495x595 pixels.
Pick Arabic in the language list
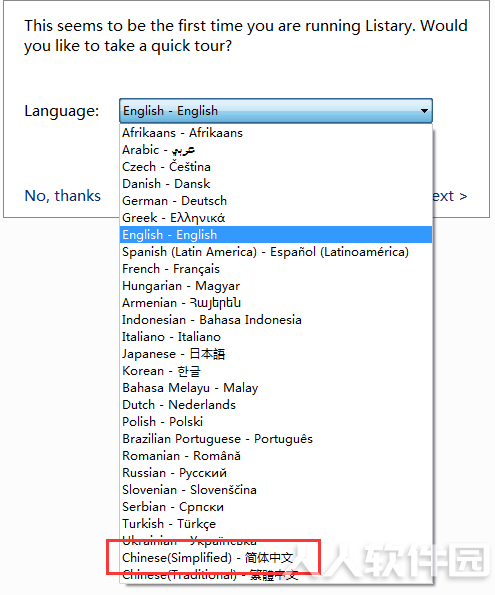click(x=276, y=150)
